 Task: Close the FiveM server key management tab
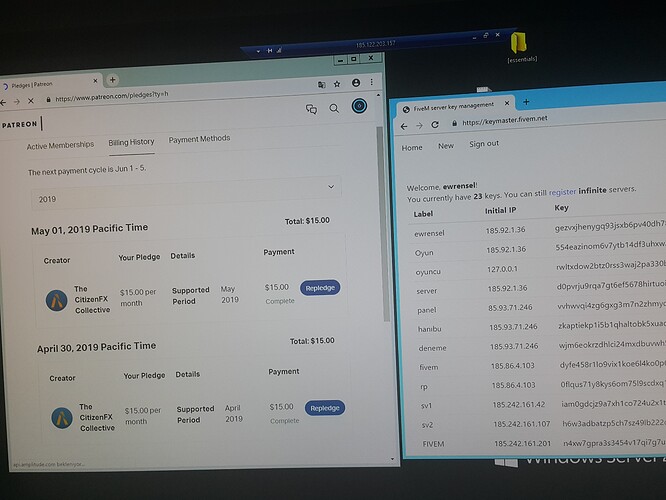coord(507,103)
